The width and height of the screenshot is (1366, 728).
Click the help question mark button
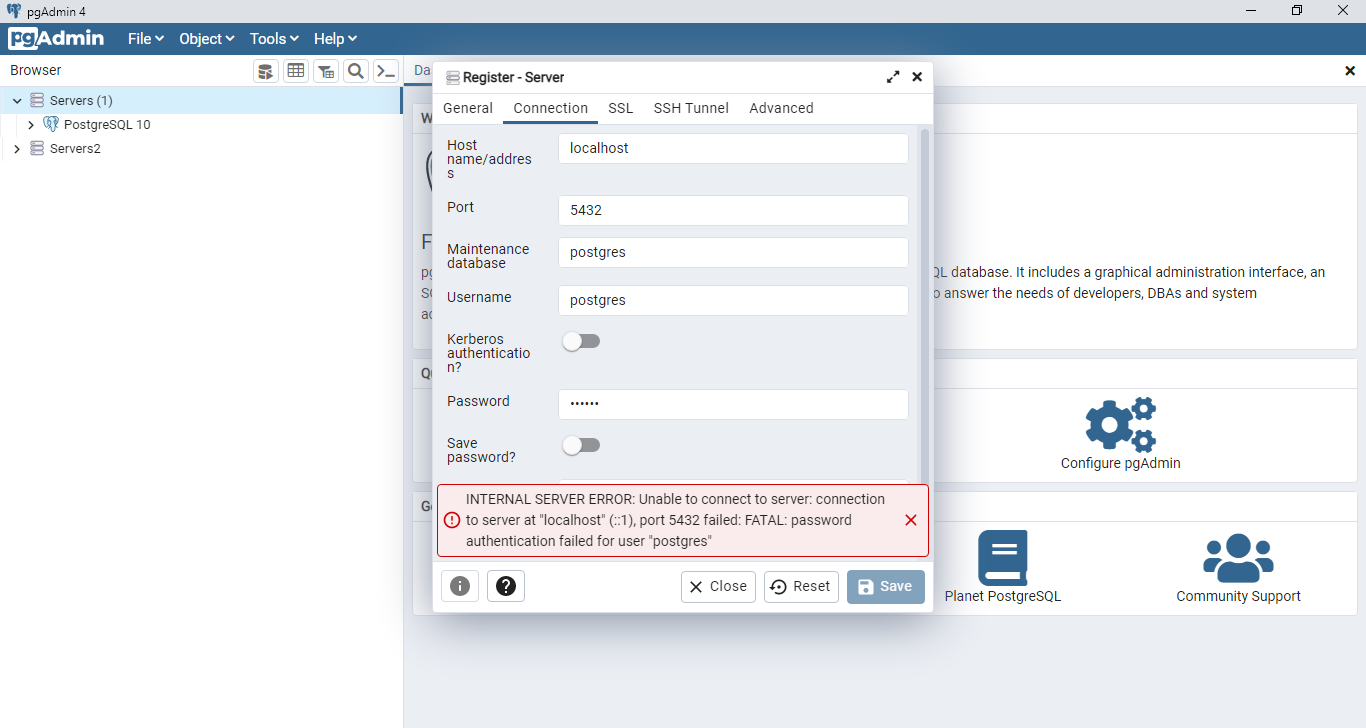tap(506, 586)
